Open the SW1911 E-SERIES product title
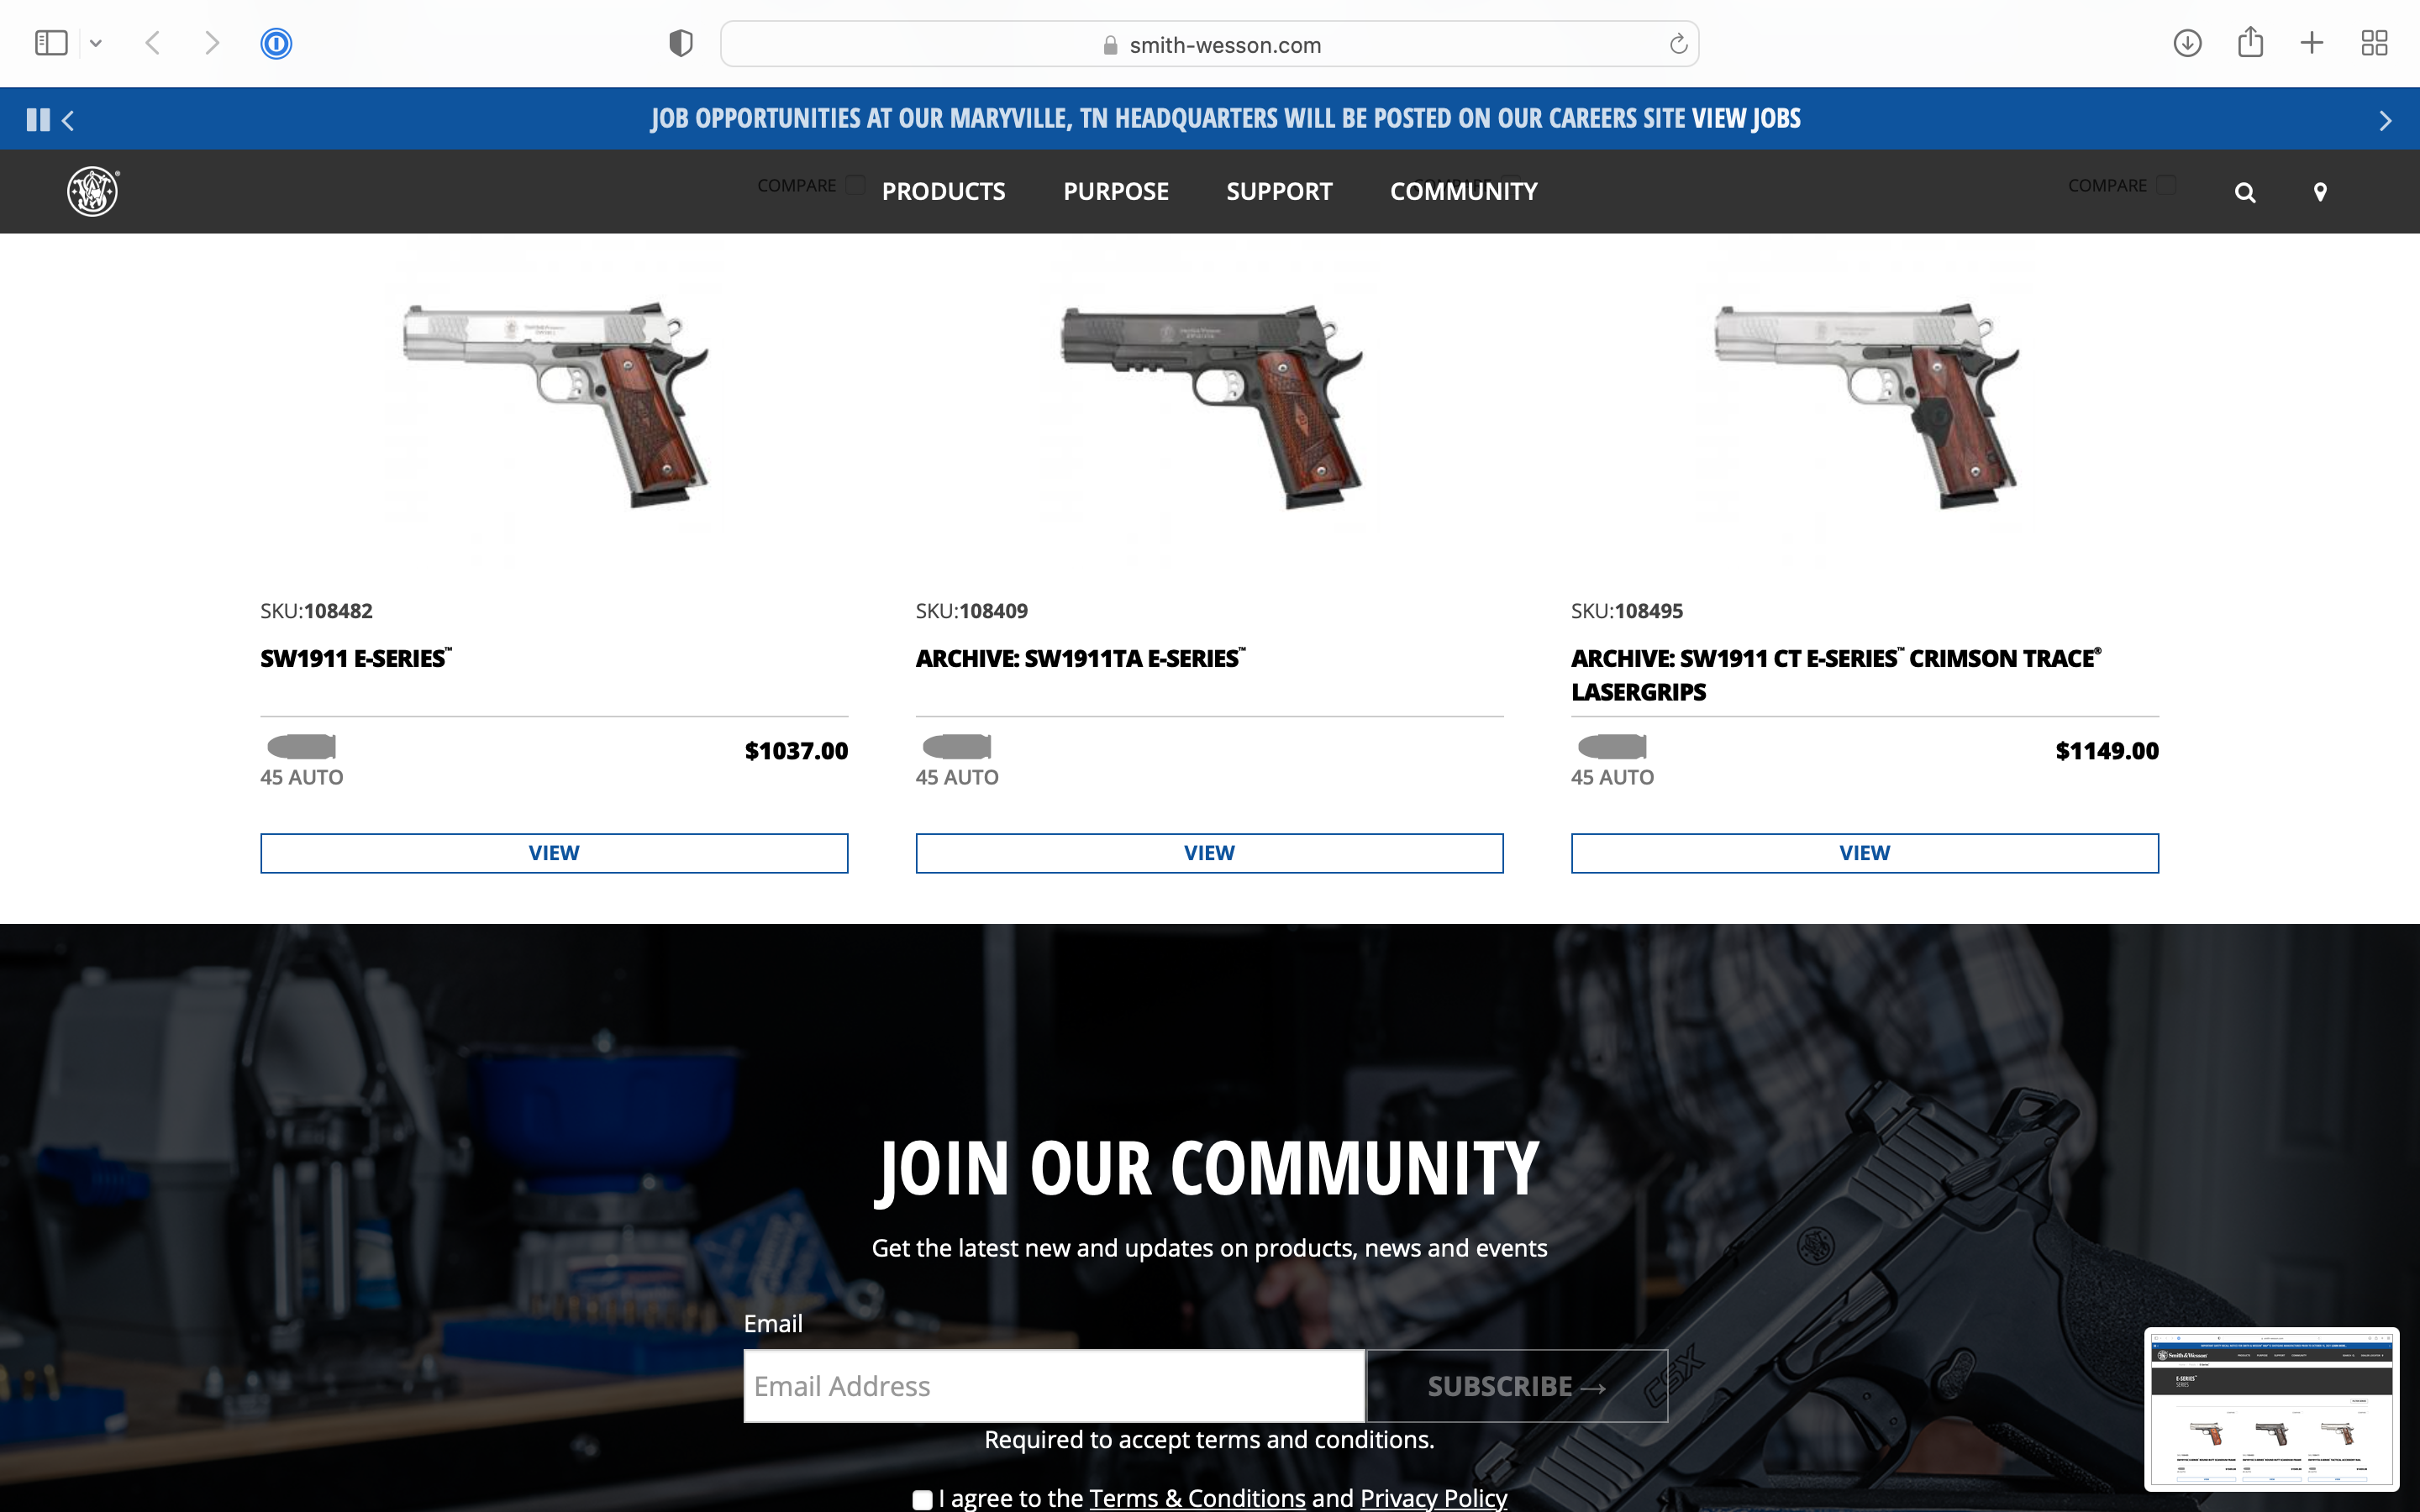The height and width of the screenshot is (1512, 2420). (356, 658)
